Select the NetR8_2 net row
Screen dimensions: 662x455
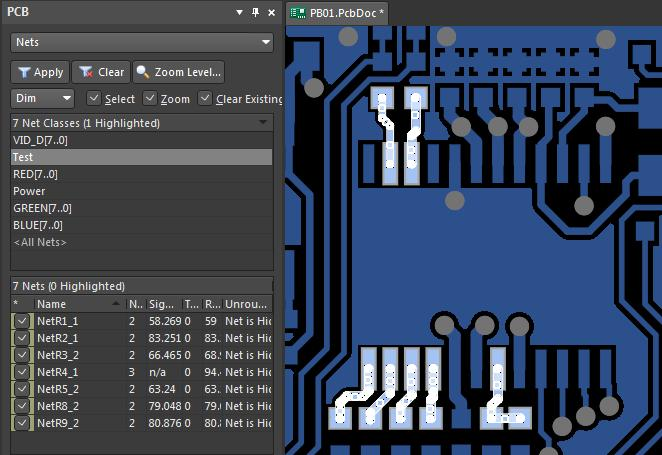pyautogui.click(x=141, y=406)
